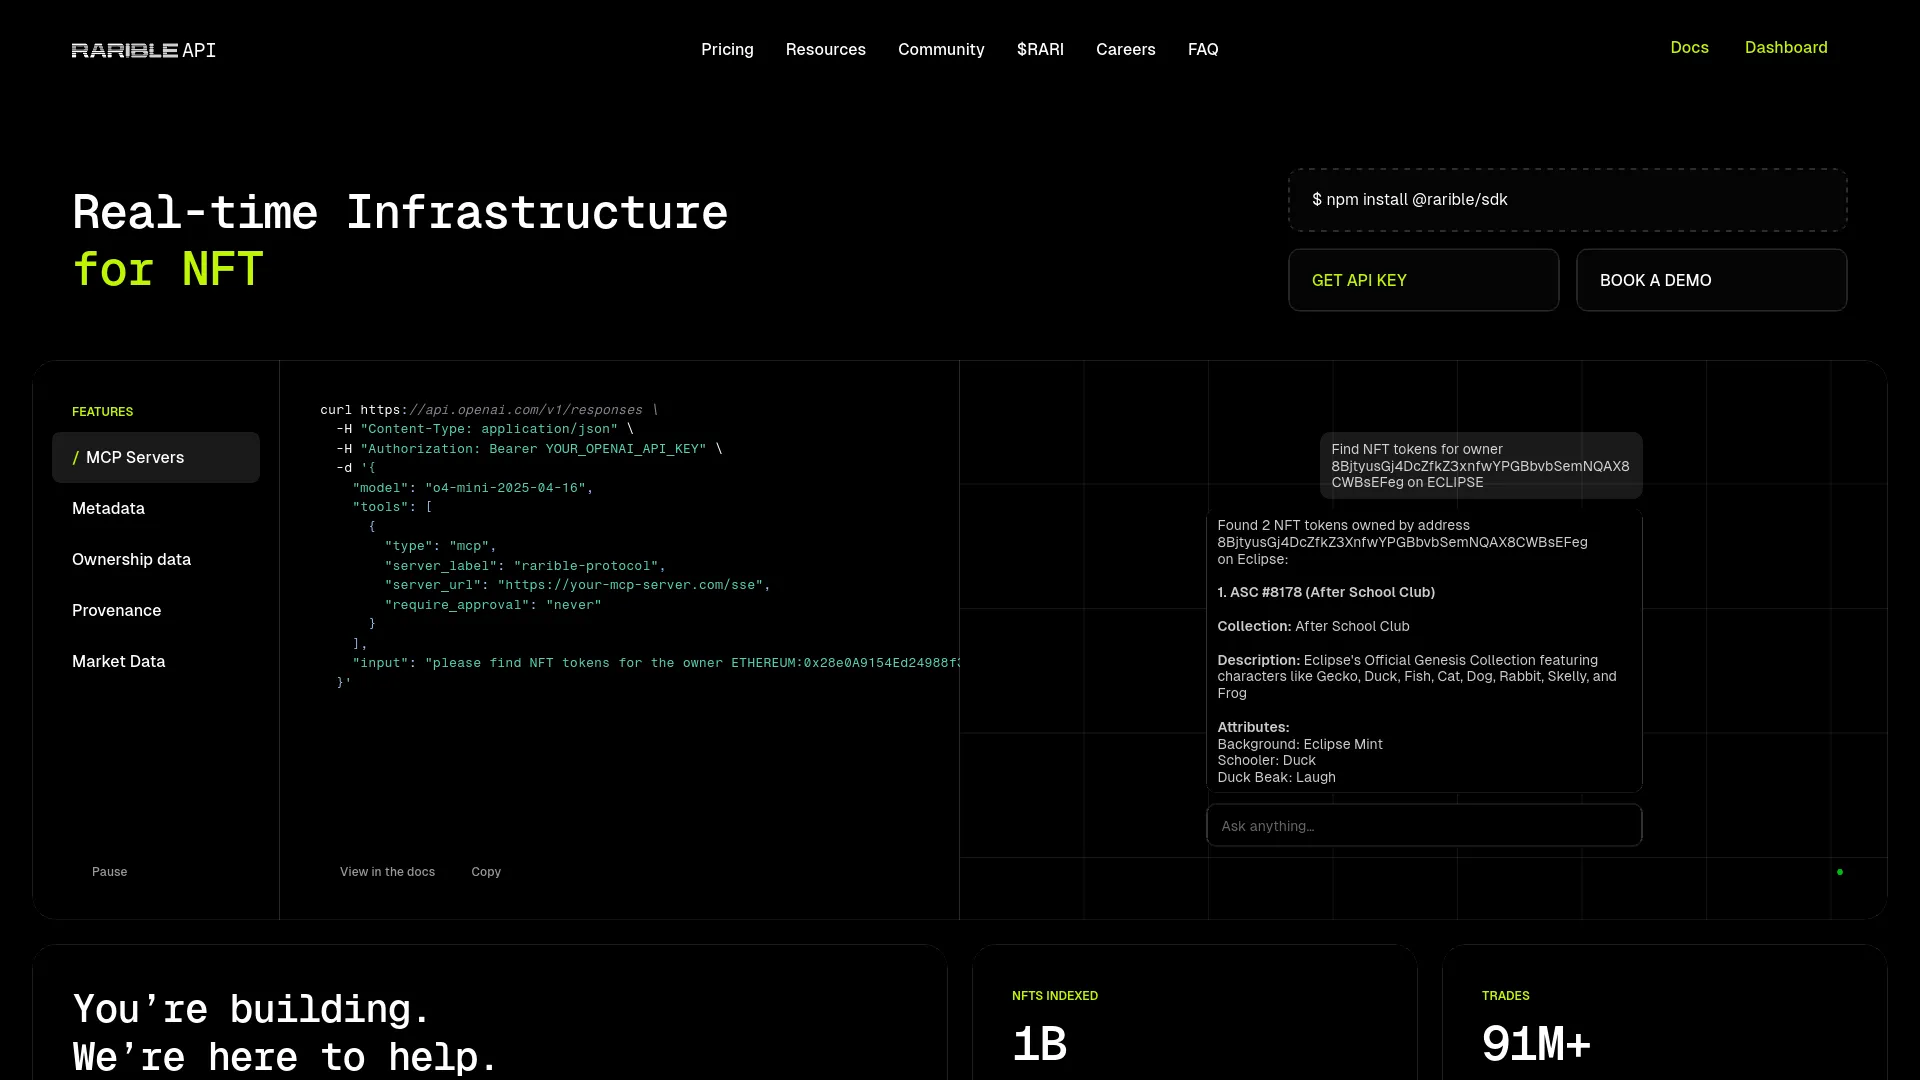This screenshot has height=1080, width=1920.
Task: Click the "You're building." heading
Action: [x=251, y=1009]
